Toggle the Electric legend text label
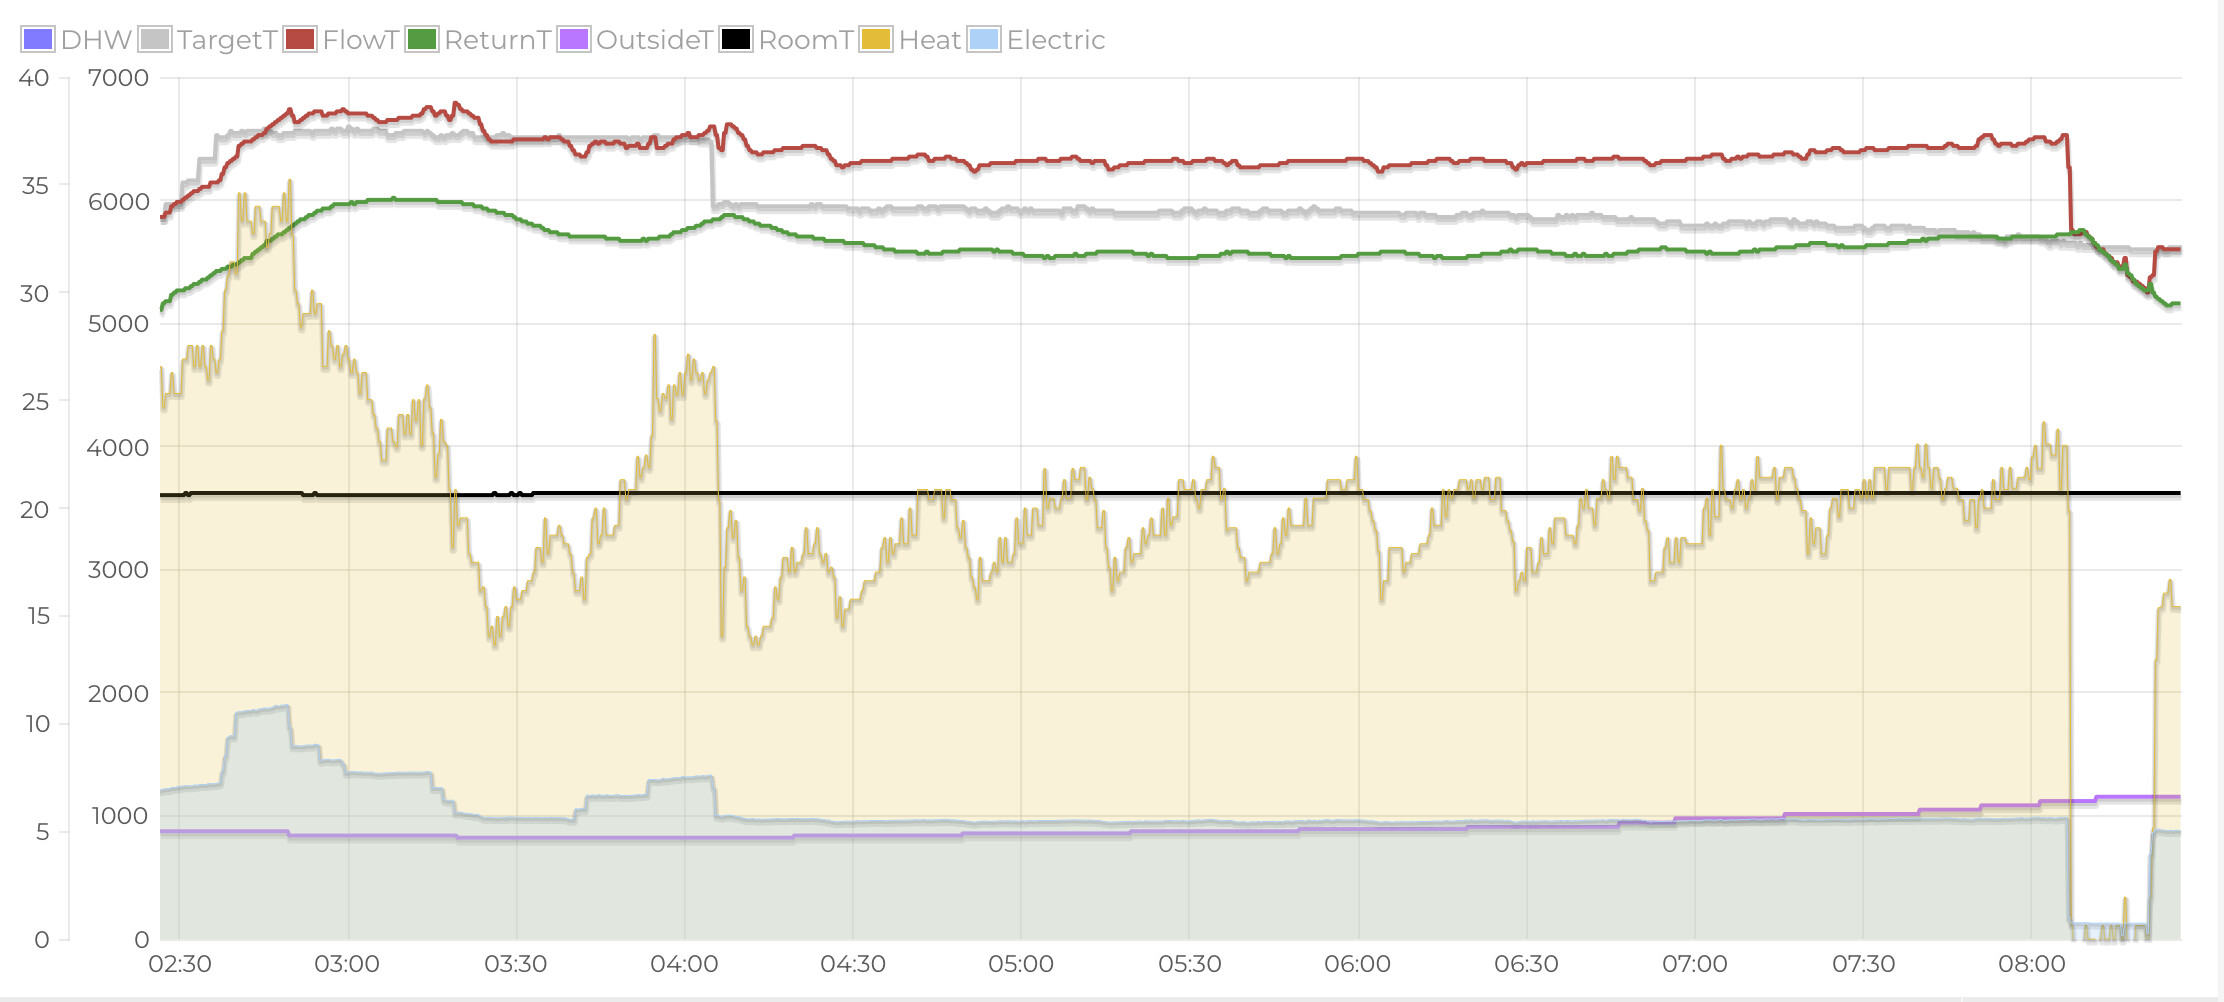Image resolution: width=2224 pixels, height=1002 pixels. 1055,40
